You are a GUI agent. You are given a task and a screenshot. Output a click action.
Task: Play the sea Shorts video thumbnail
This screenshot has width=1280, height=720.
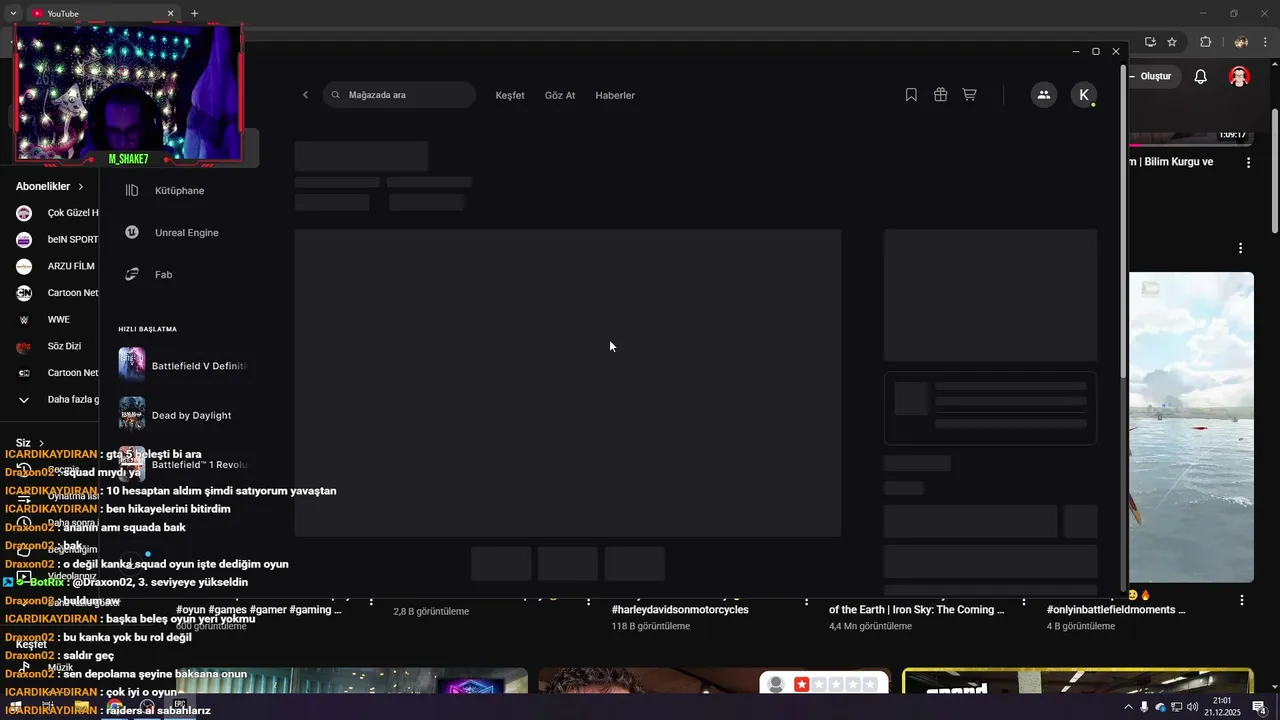click(1191, 427)
